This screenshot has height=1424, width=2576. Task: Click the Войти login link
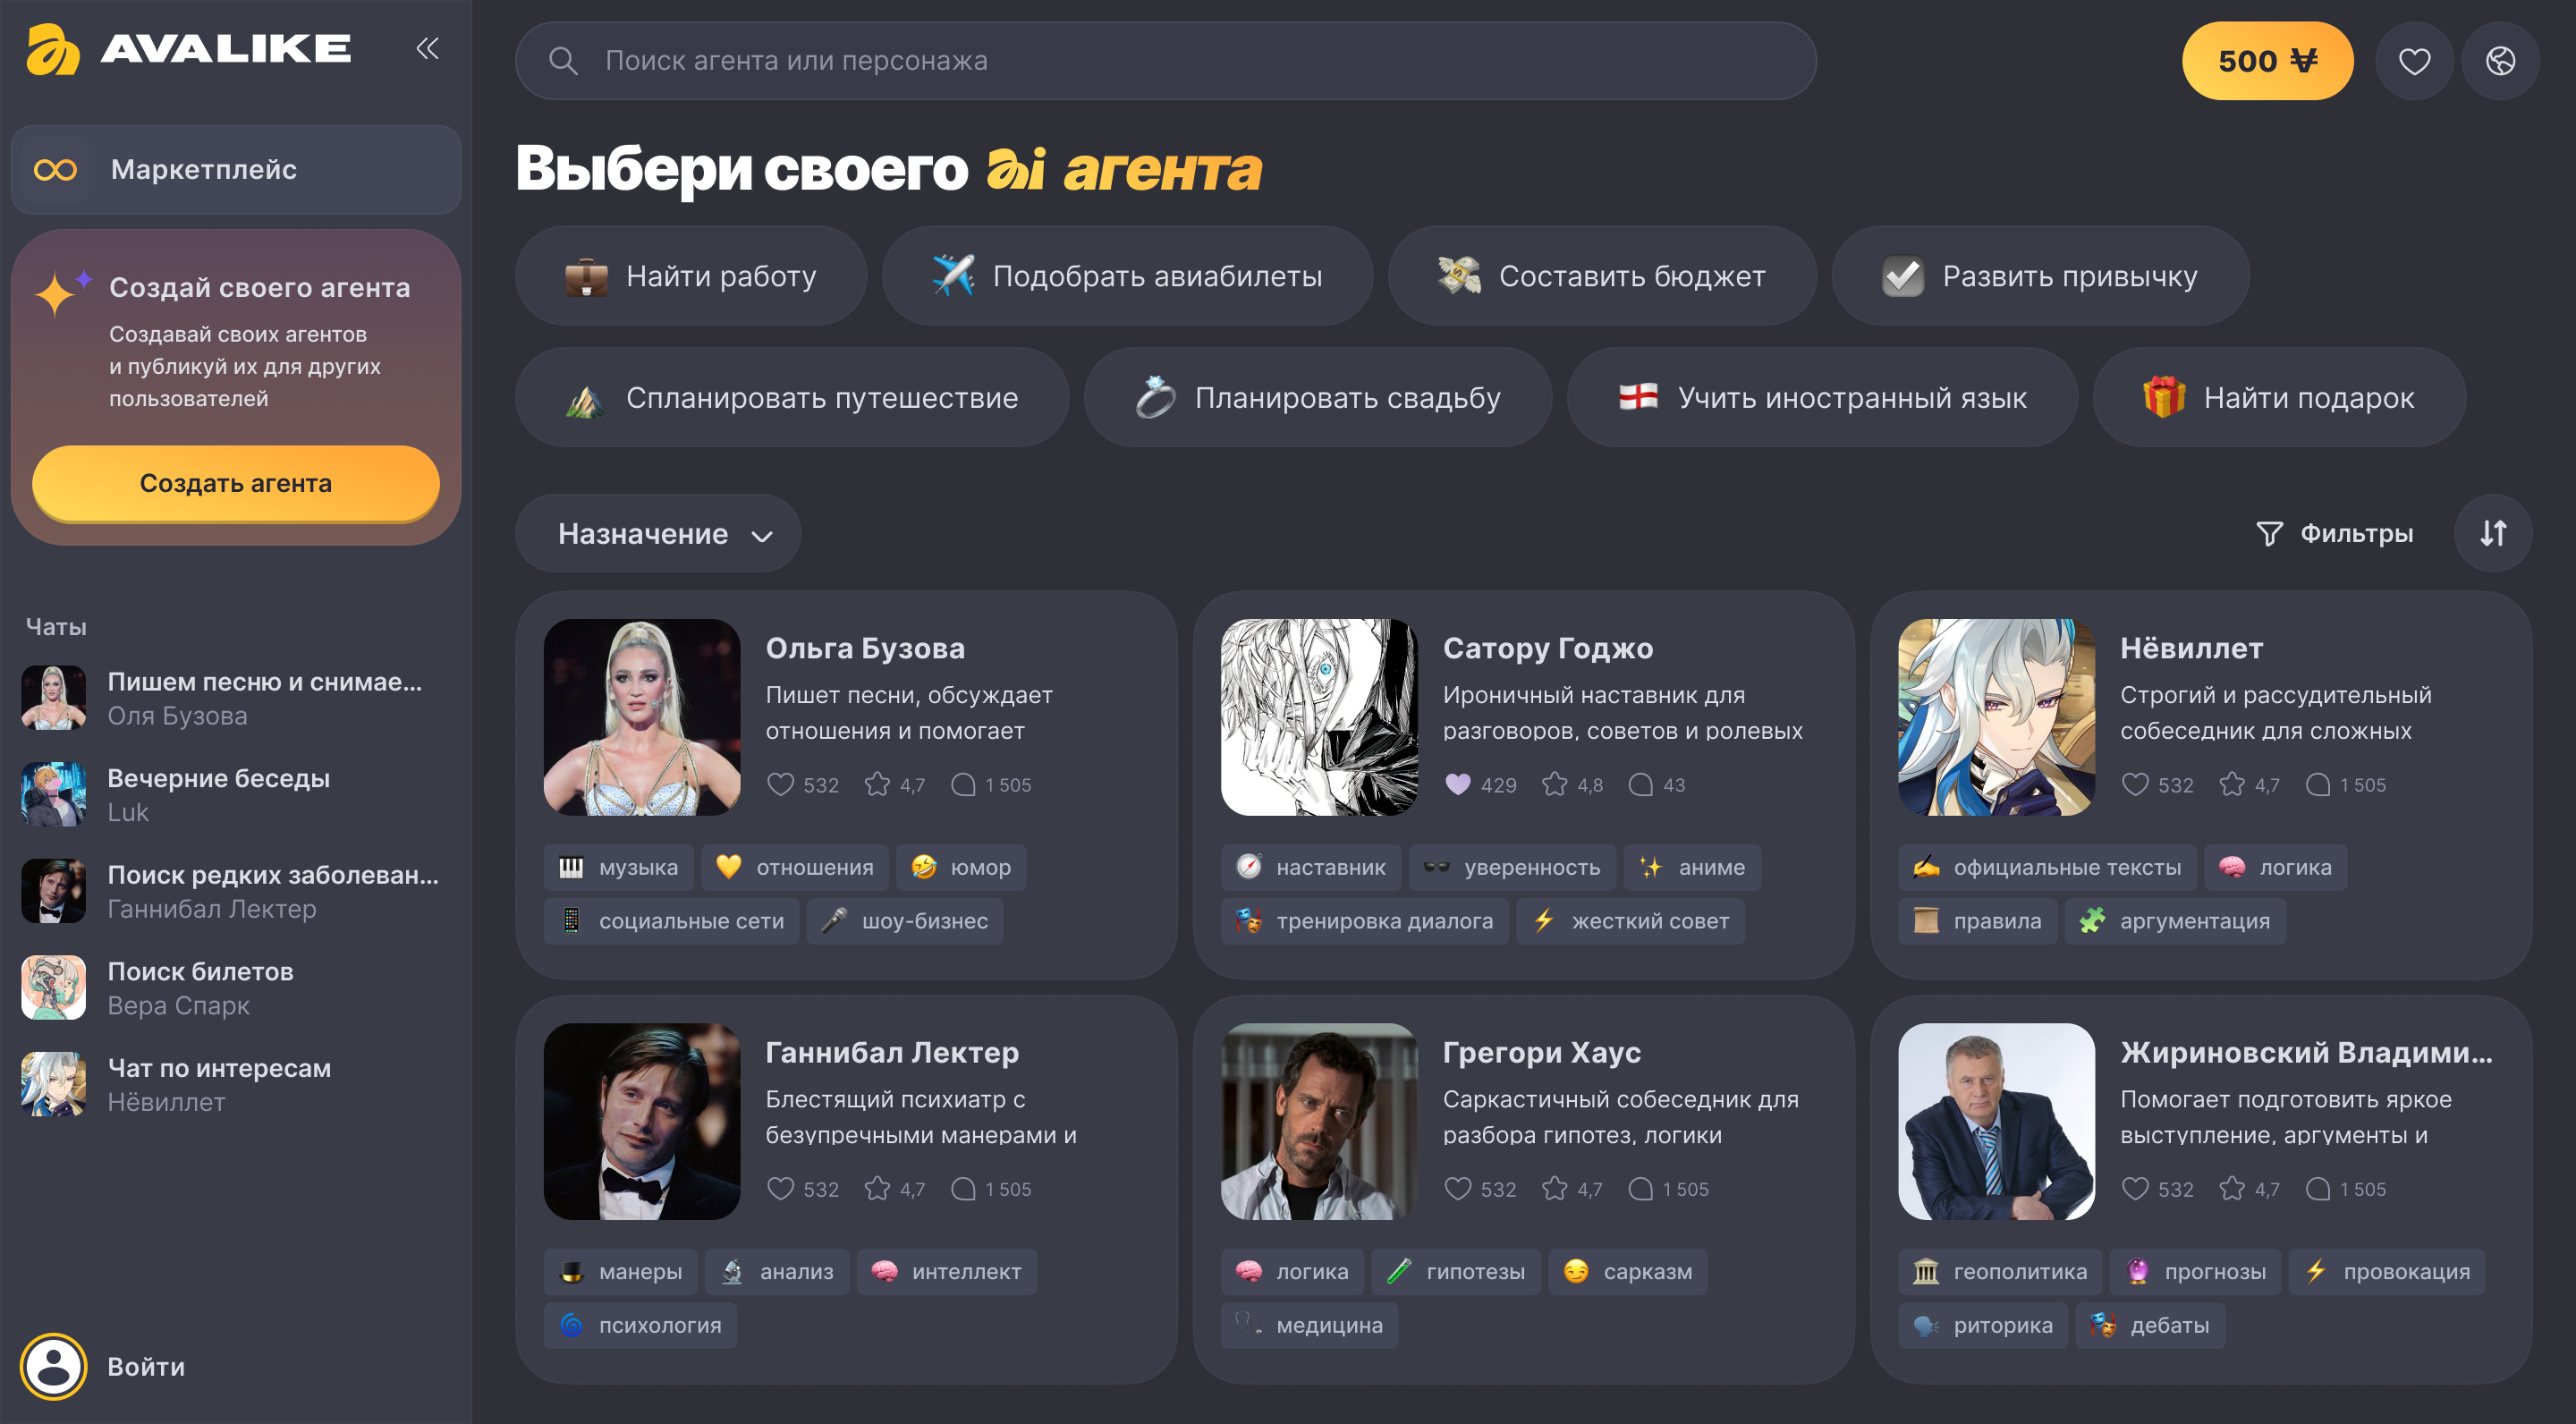tap(146, 1367)
